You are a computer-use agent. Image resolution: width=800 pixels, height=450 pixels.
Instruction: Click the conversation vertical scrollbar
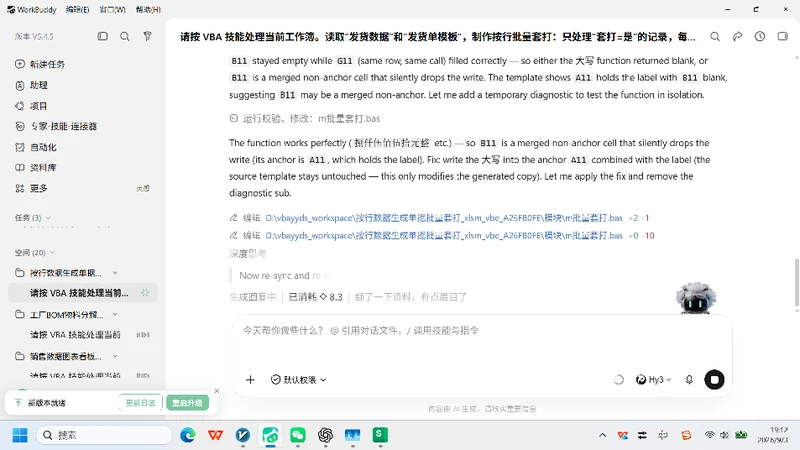click(796, 283)
